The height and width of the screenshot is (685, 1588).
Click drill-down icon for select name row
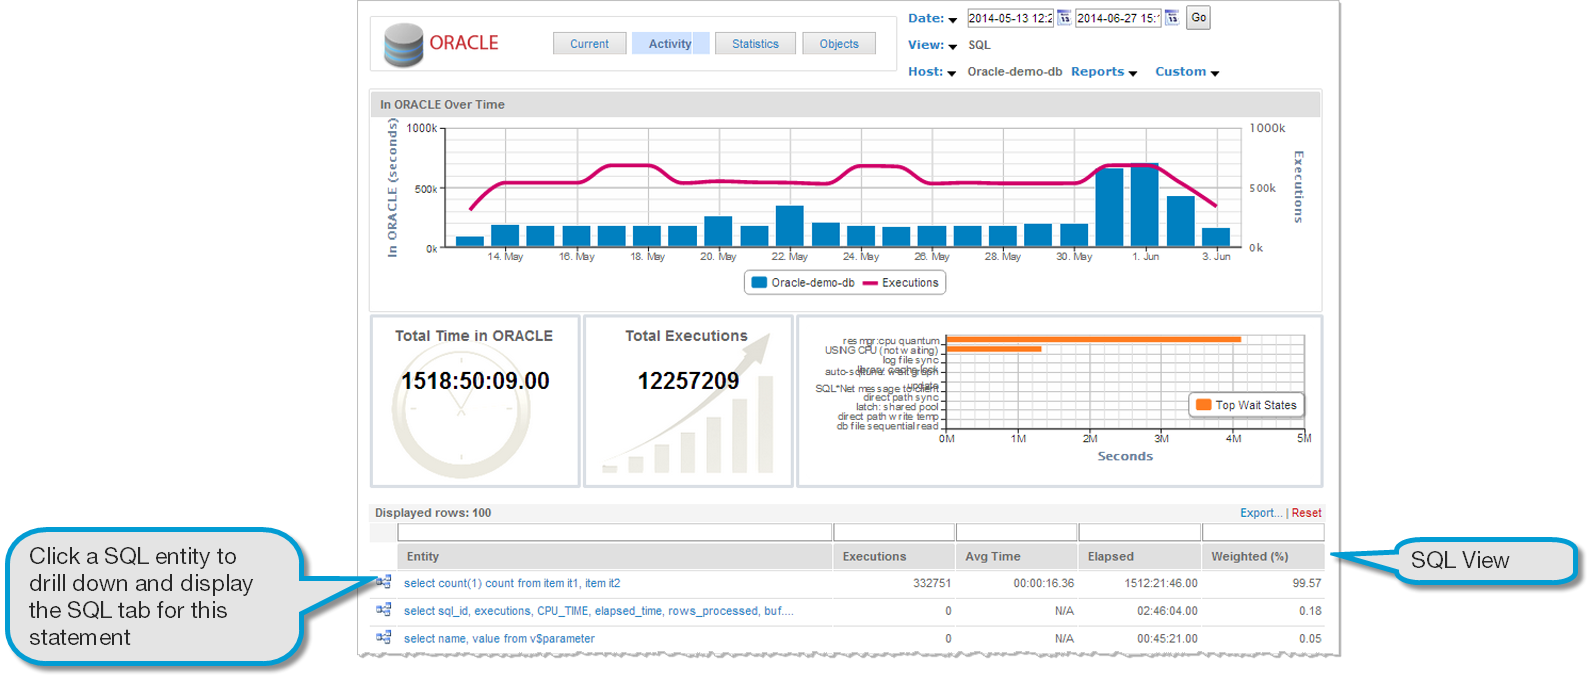[x=383, y=637]
